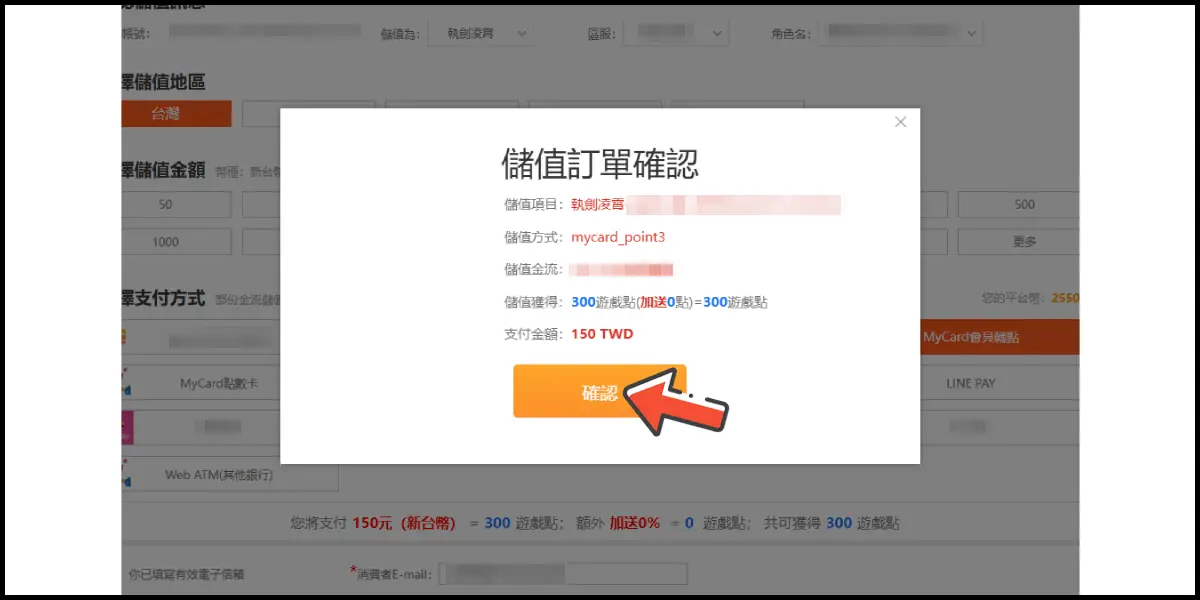The width and height of the screenshot is (1200, 600).
Task: Click the 消費者E-mail input field
Action: pyautogui.click(x=565, y=573)
